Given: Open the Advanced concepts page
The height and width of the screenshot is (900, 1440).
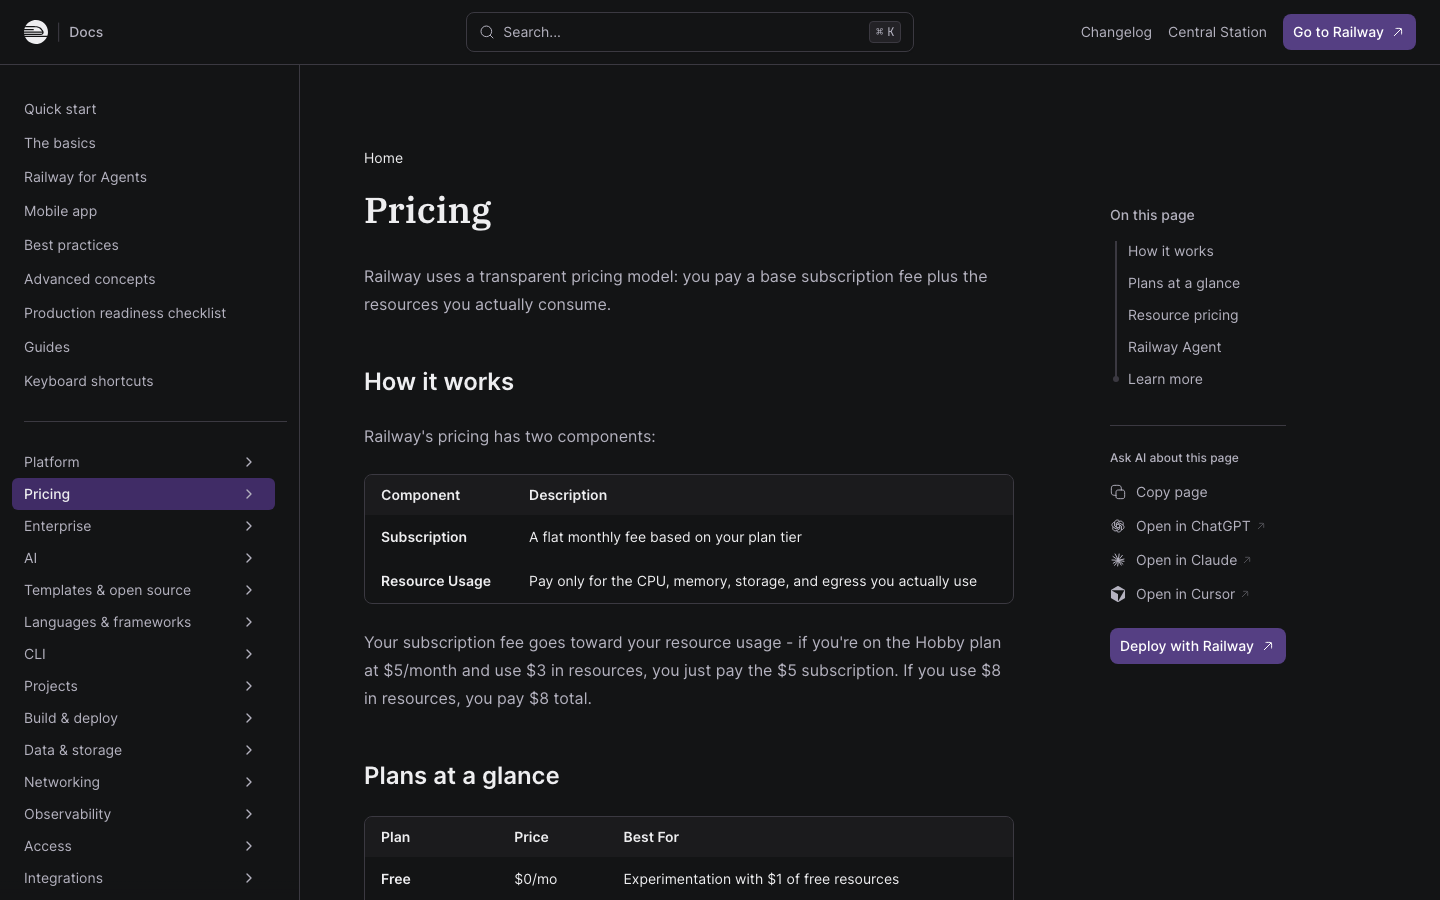Looking at the screenshot, I should [x=89, y=279].
